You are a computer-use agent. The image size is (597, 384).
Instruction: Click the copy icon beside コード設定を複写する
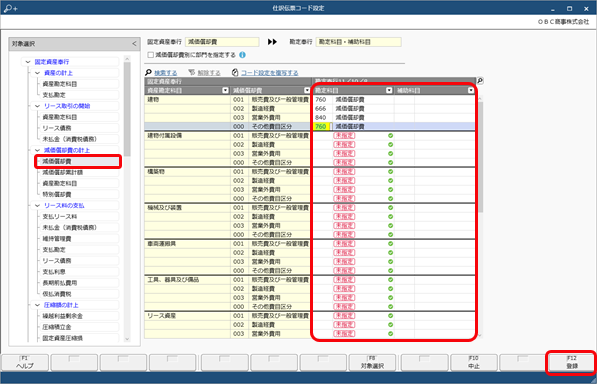(x=235, y=72)
